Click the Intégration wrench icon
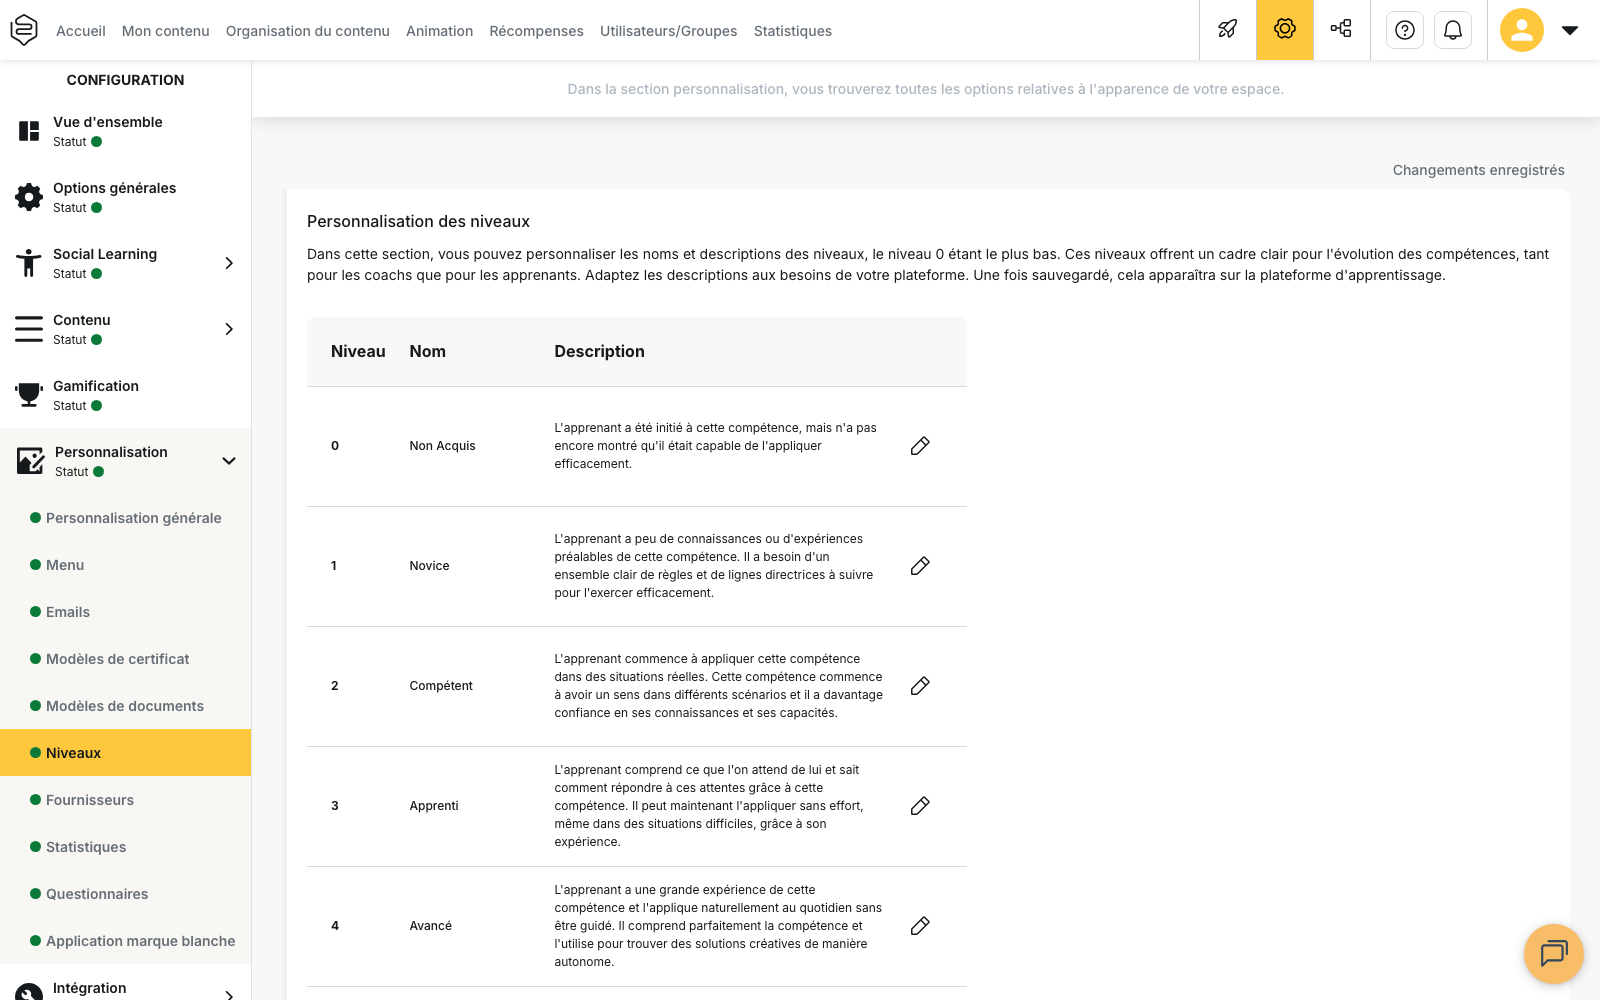The height and width of the screenshot is (1000, 1600). tap(29, 992)
